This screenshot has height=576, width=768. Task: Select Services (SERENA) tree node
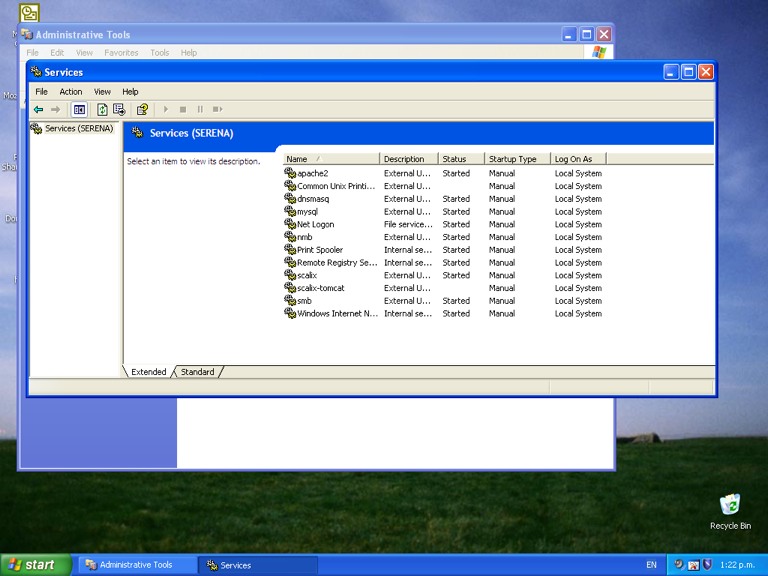pyautogui.click(x=79, y=128)
